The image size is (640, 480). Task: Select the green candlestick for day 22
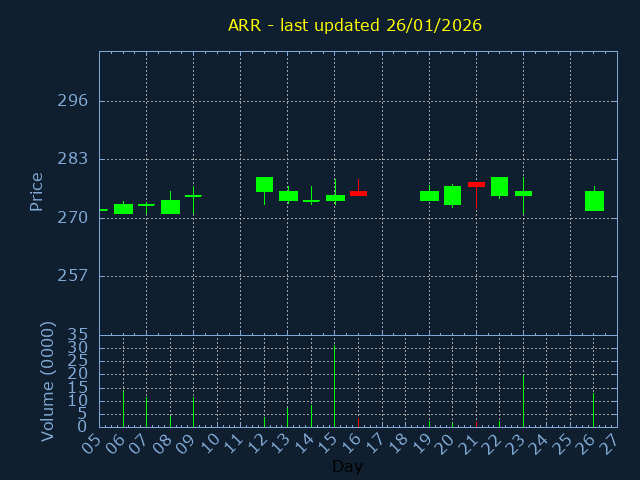(x=499, y=186)
